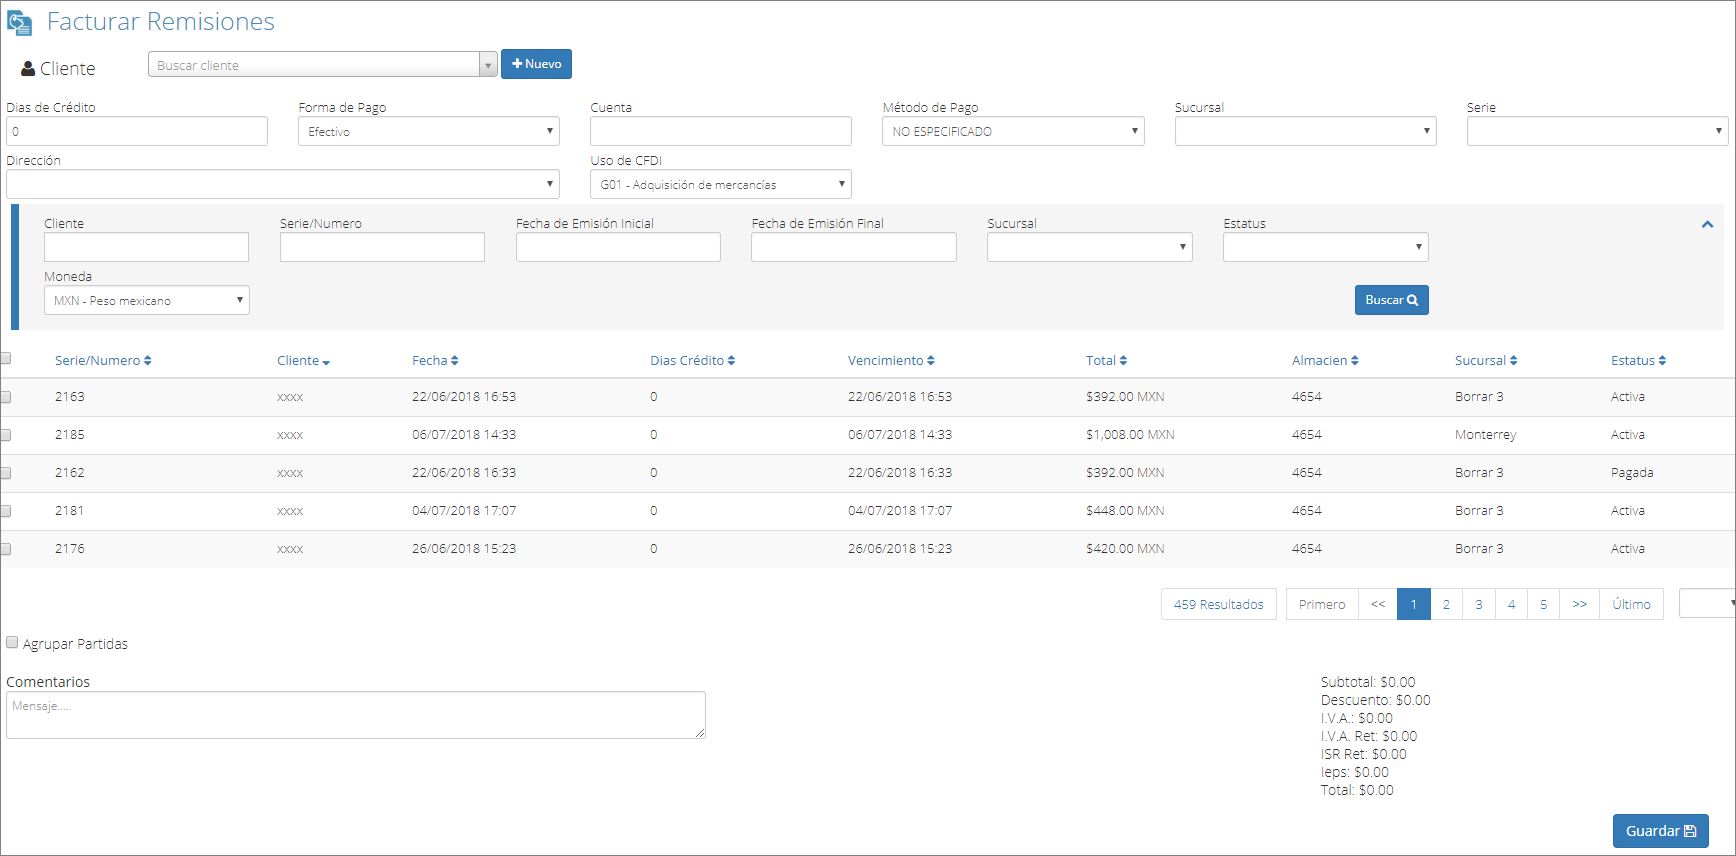Screen dimensions: 1736x856
Task: Check the row for remisión 2181
Action: tap(6, 511)
